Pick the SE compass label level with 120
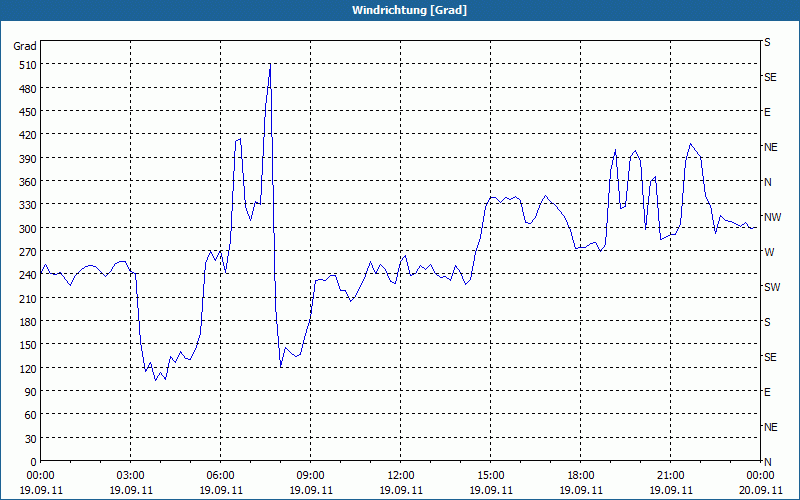Viewport: 800px width, 500px height. pos(770,357)
